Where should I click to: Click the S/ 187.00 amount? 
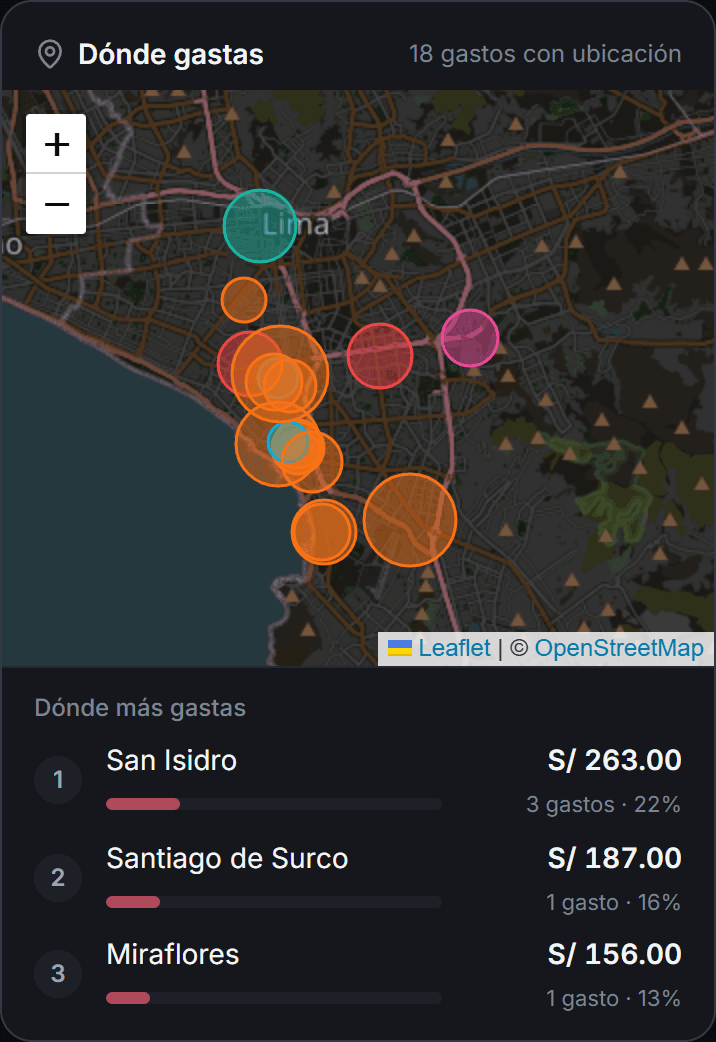click(614, 859)
